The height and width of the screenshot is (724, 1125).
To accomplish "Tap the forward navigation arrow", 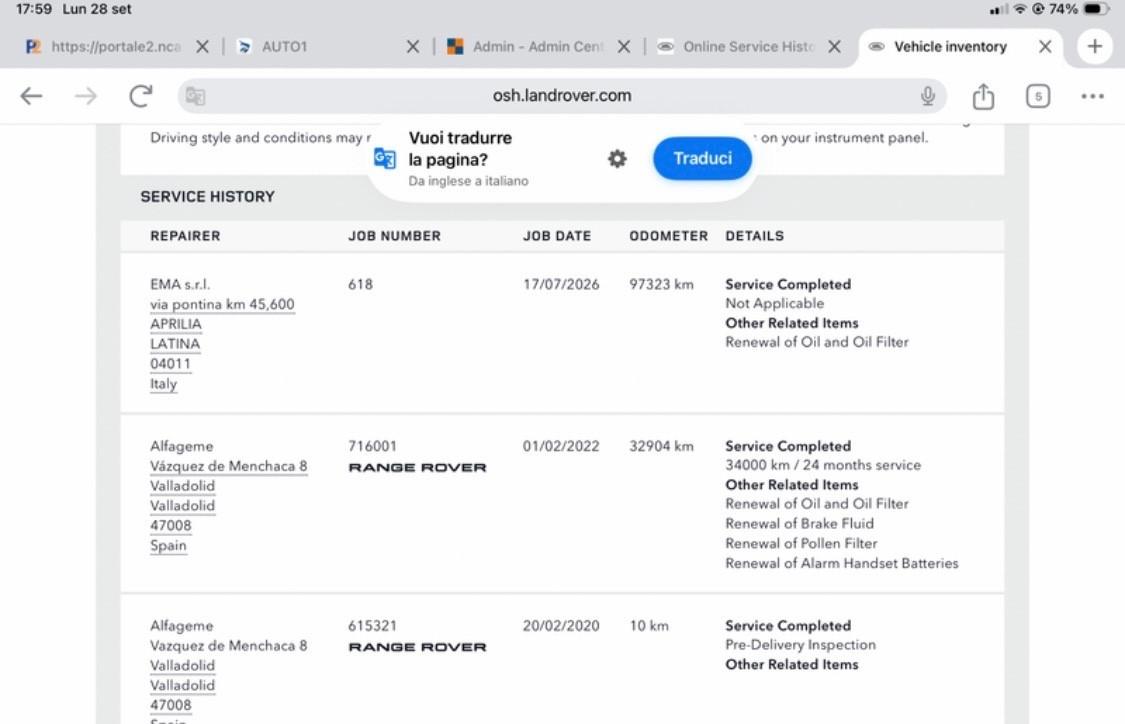I will (x=85, y=95).
